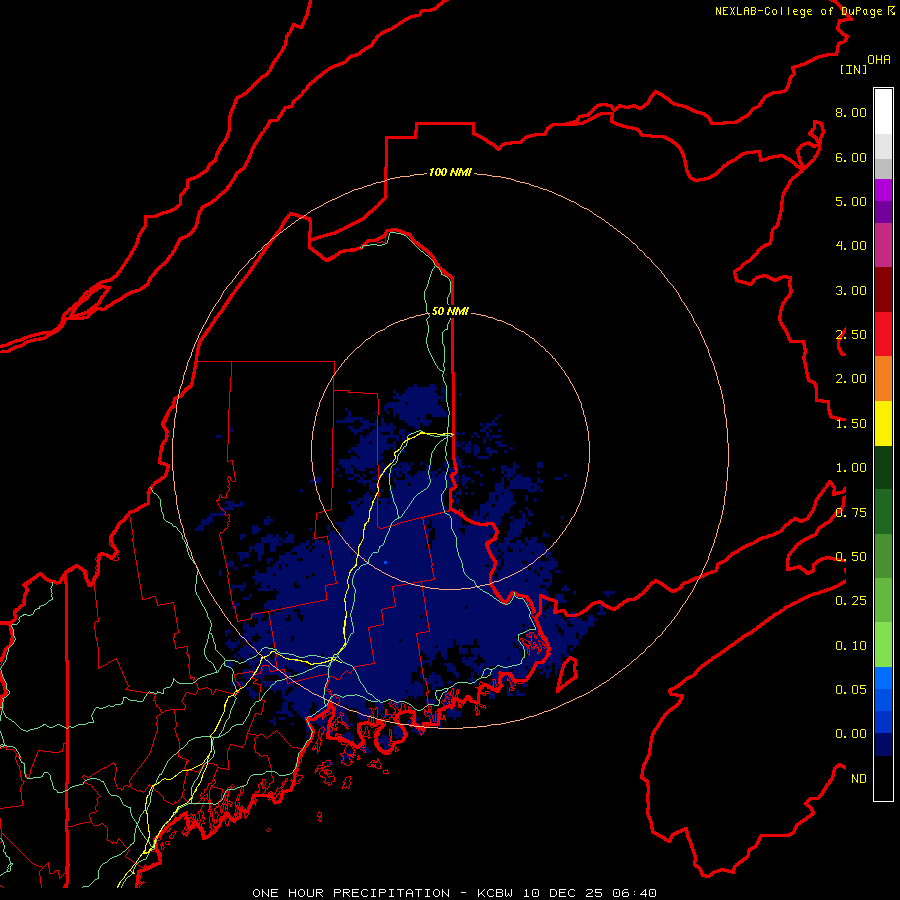The height and width of the screenshot is (900, 900).
Task: Pick the light blue swatch near 0.05
Action: pos(883,678)
